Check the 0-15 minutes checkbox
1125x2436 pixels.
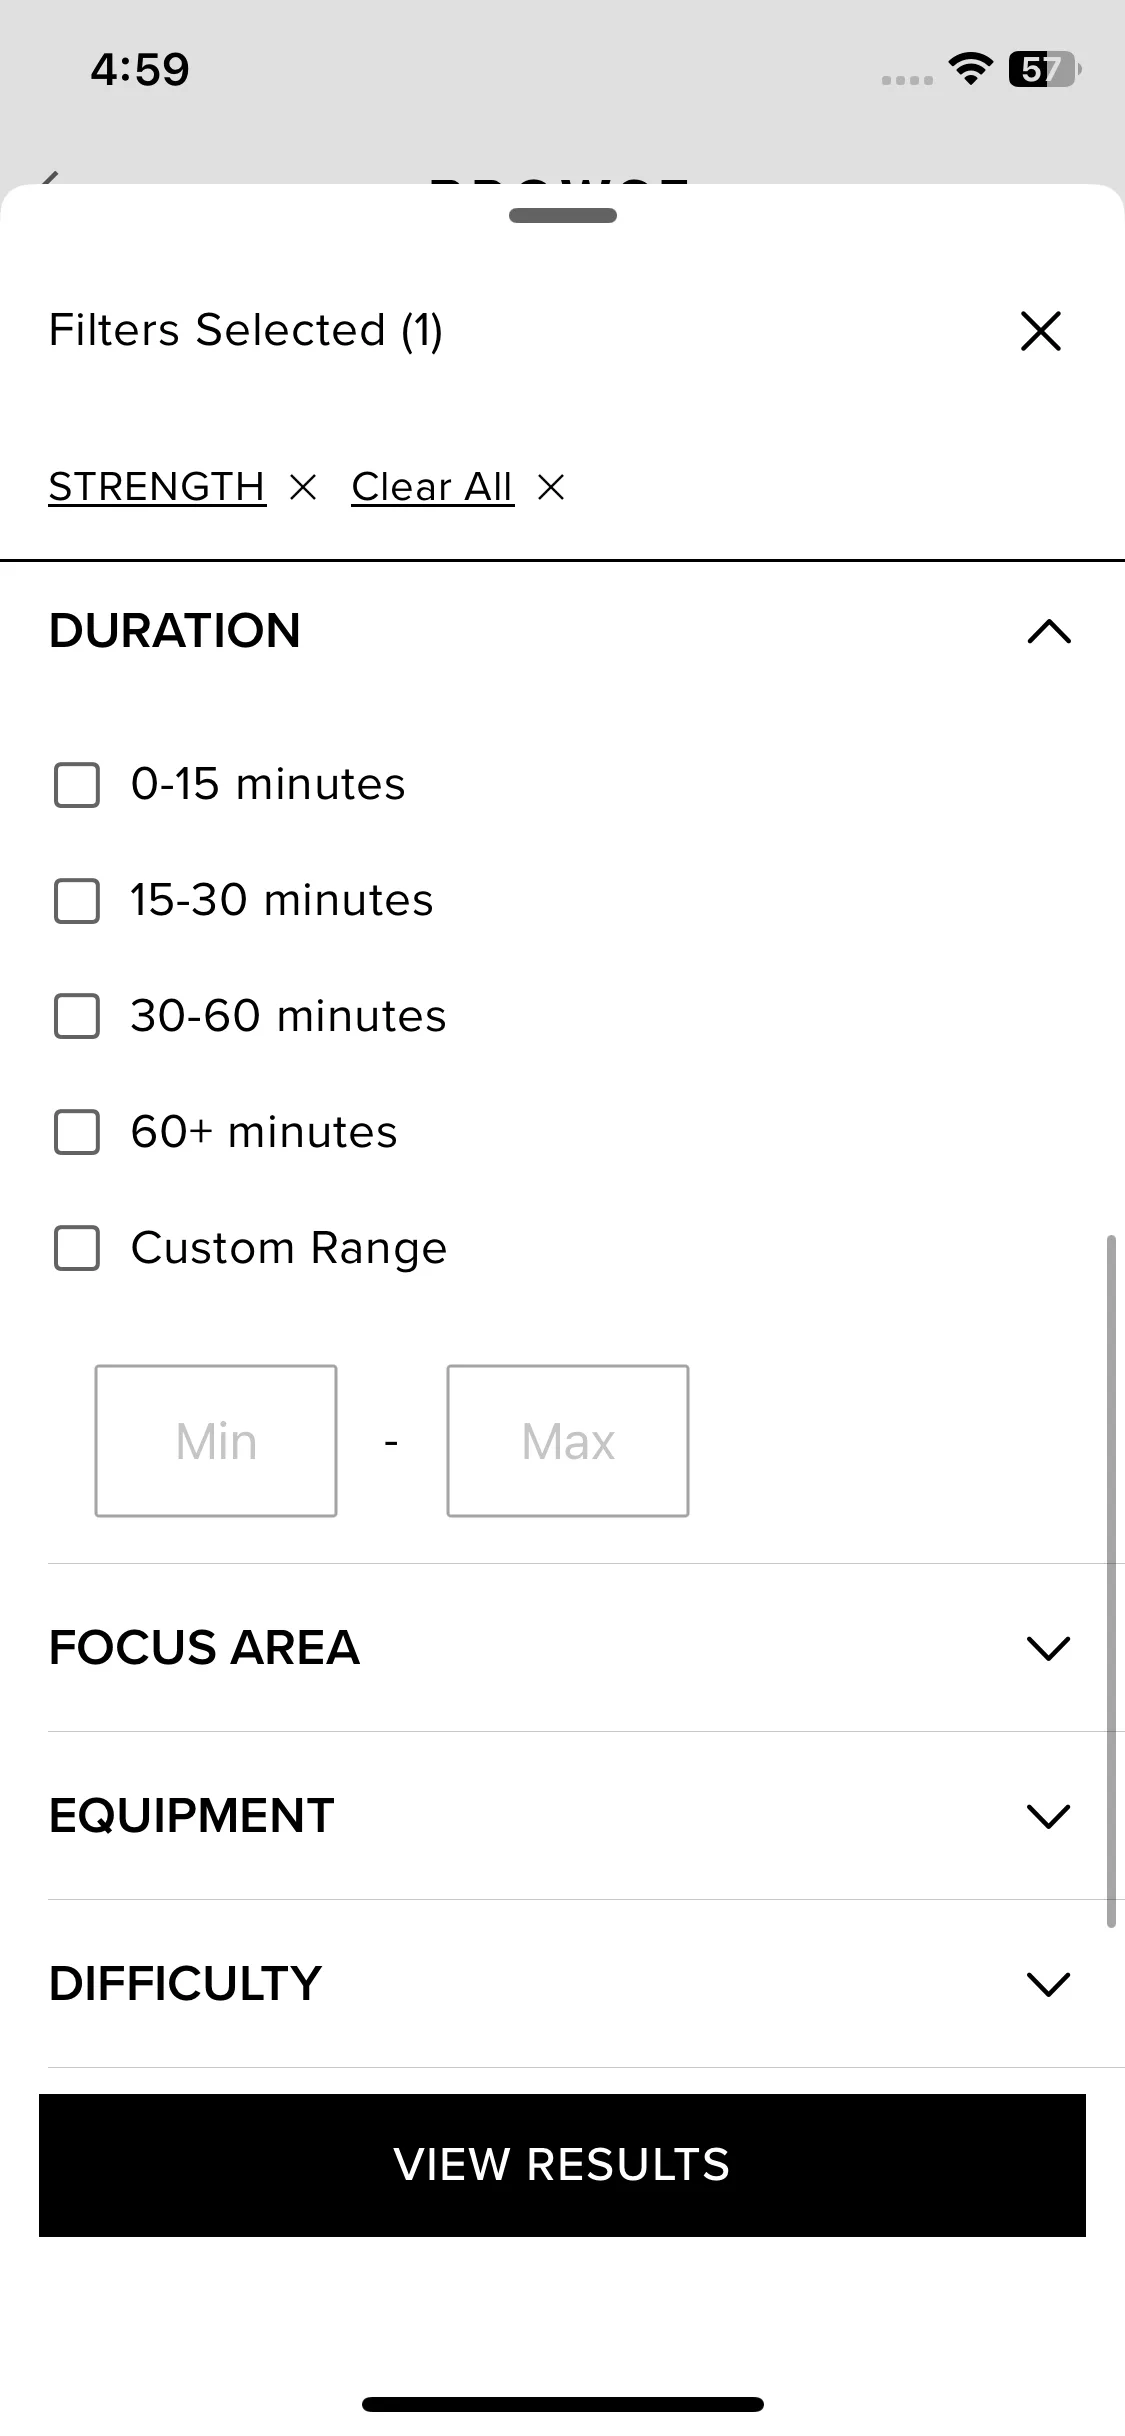(77, 785)
